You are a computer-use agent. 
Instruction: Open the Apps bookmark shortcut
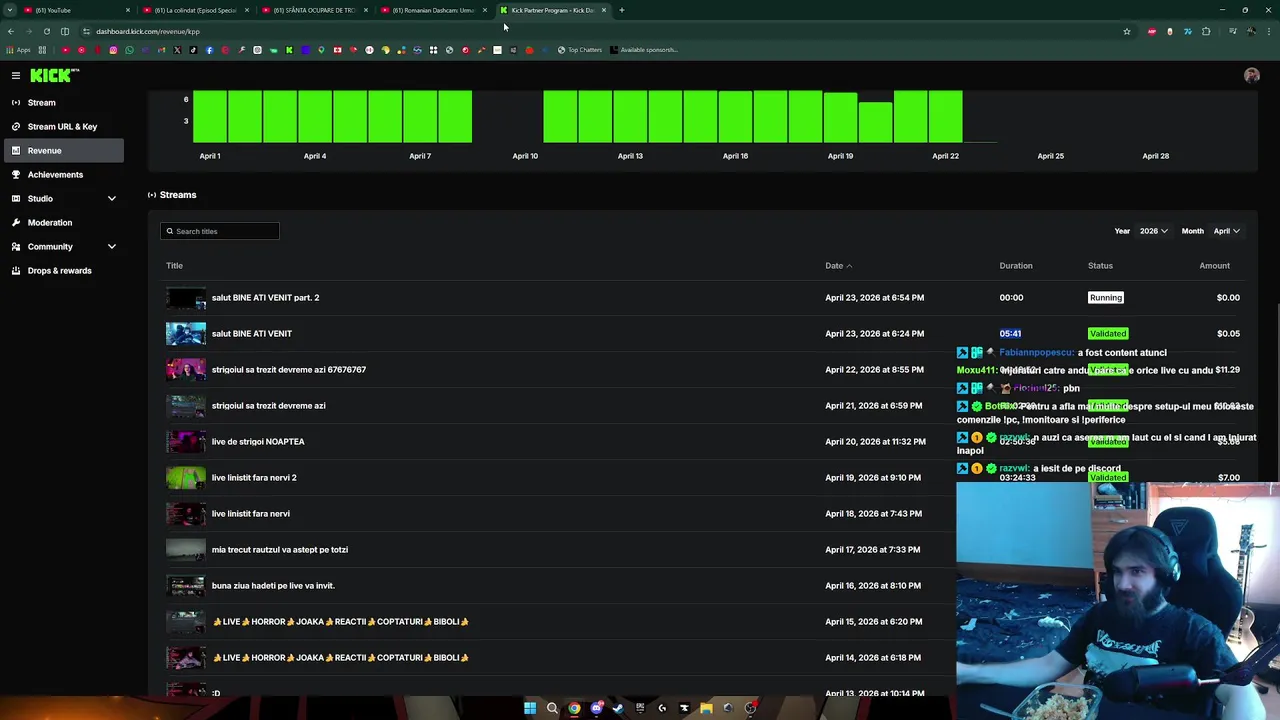pyautogui.click(x=18, y=50)
